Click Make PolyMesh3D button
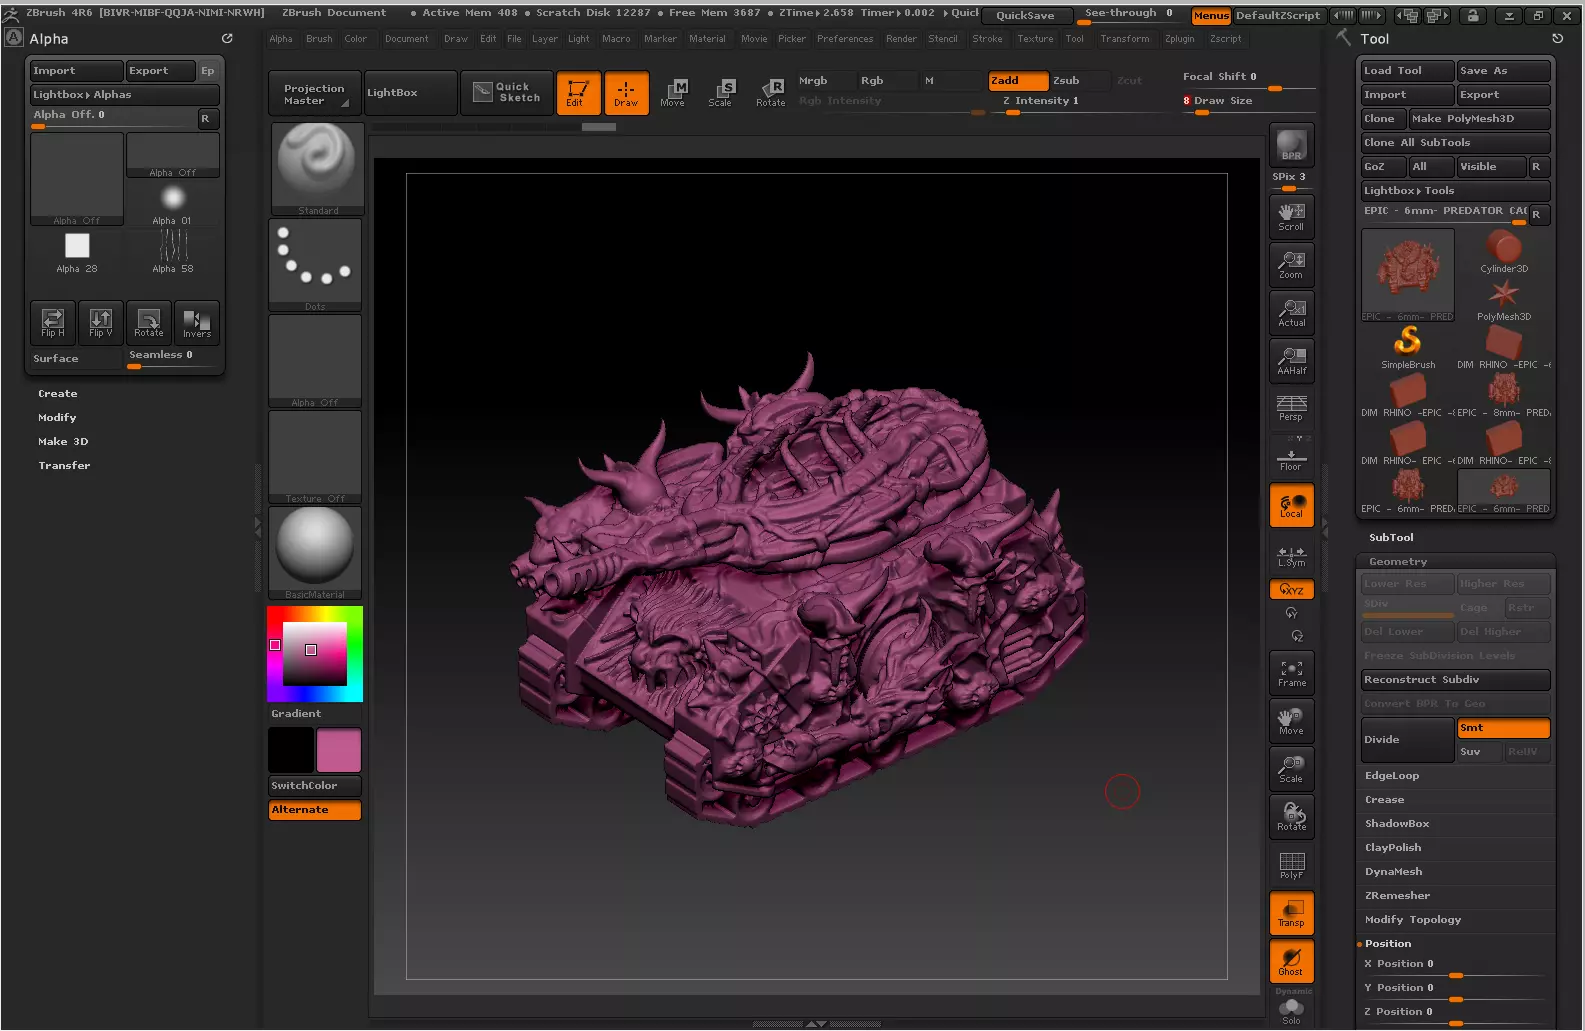The image size is (1585, 1031). (1479, 119)
